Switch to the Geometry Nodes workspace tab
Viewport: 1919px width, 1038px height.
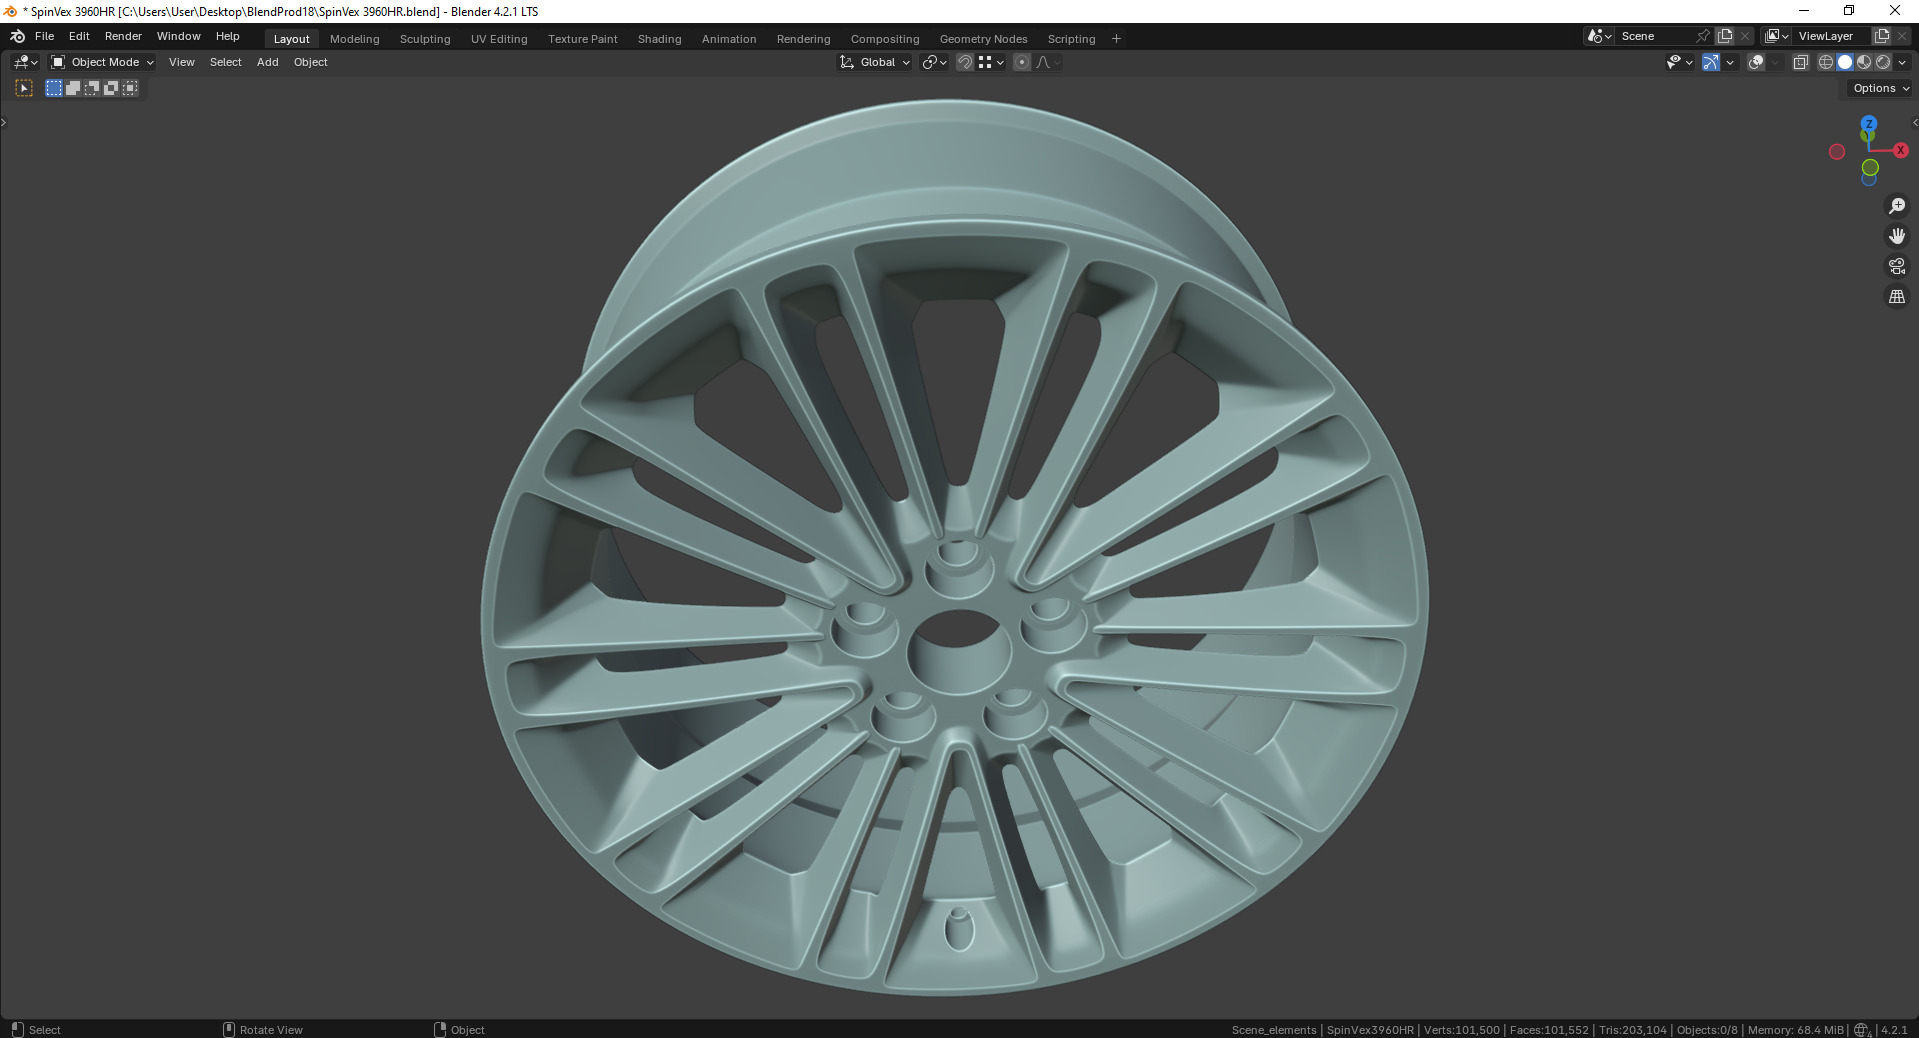tap(984, 39)
